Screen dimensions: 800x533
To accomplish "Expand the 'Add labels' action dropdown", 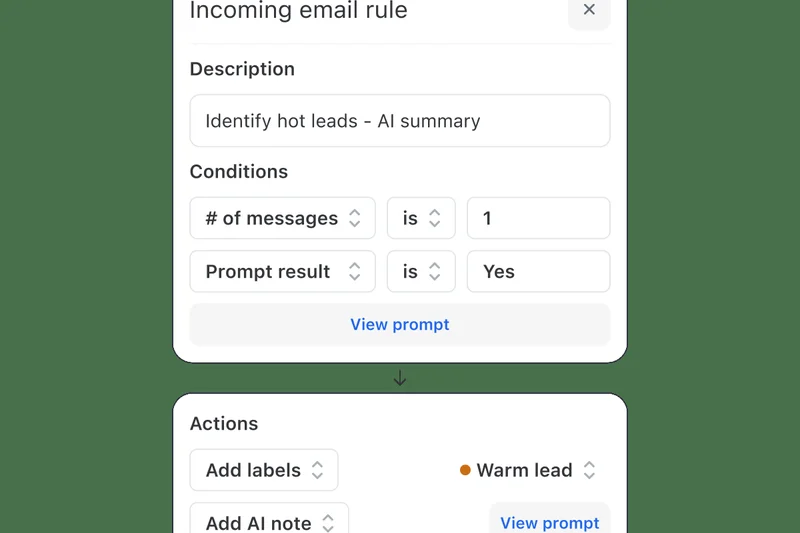I will tap(264, 470).
